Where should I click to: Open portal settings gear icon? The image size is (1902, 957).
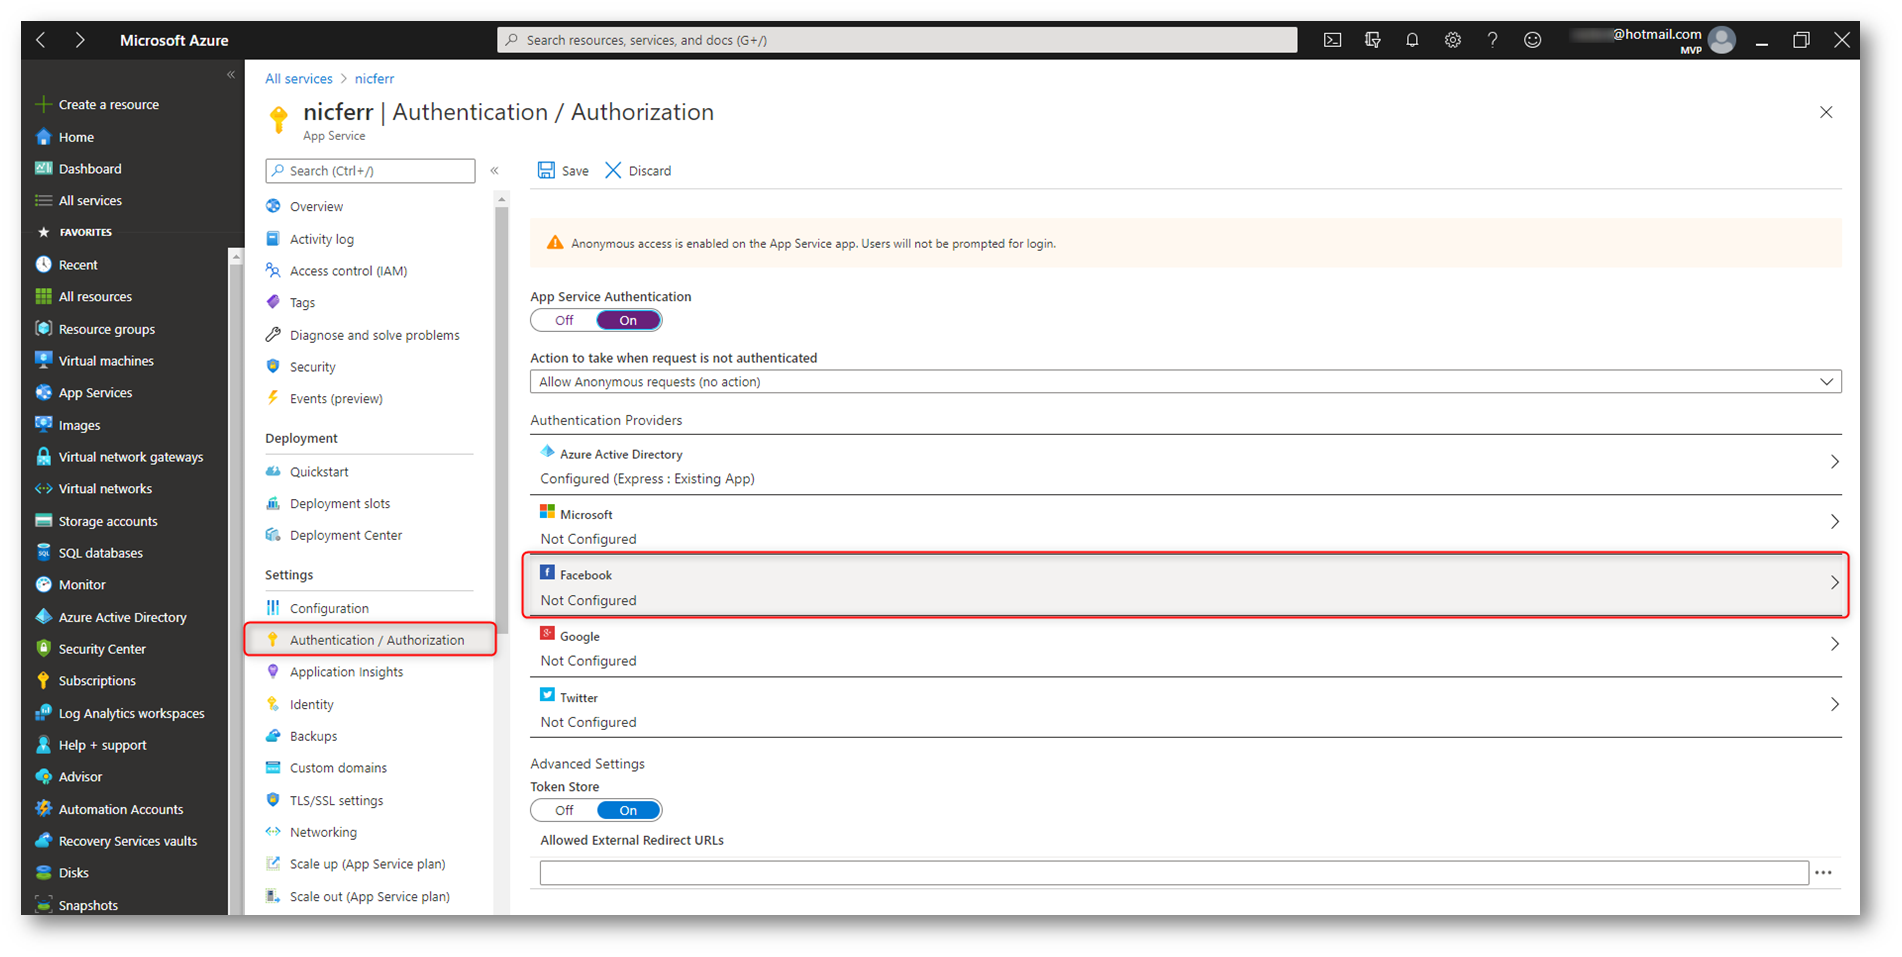(1452, 40)
